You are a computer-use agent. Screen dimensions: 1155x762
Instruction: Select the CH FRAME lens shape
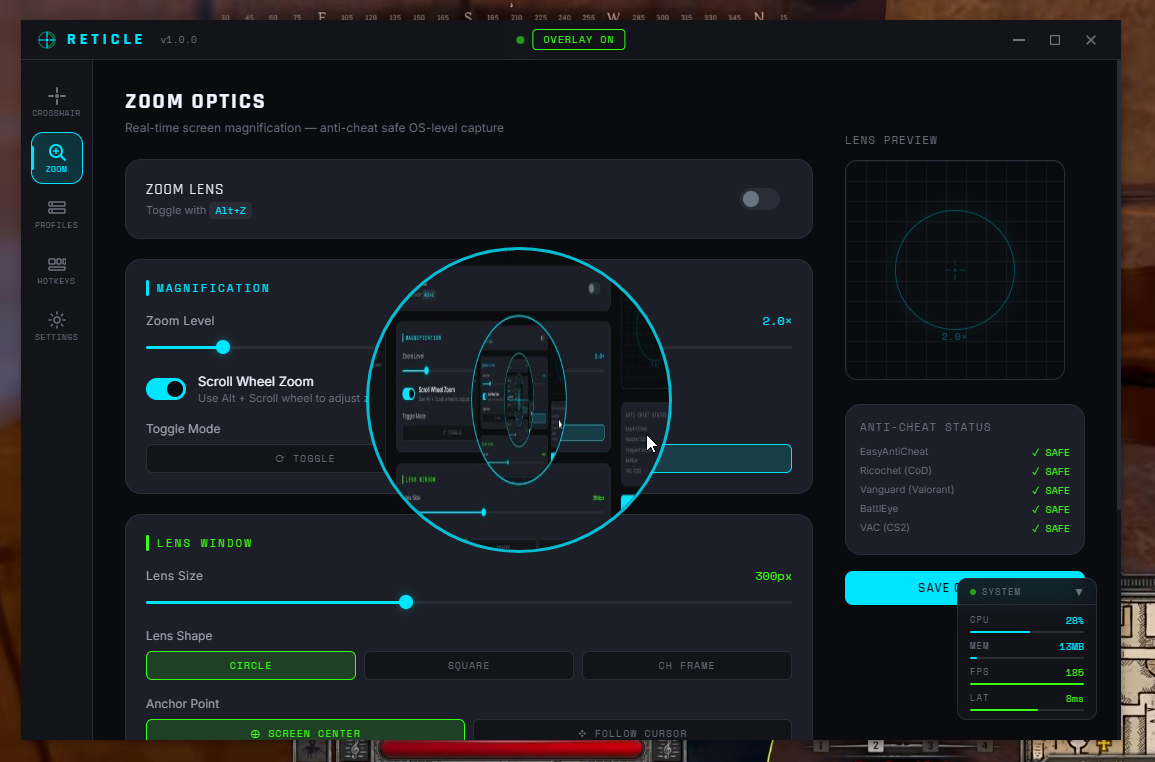pyautogui.click(x=687, y=665)
